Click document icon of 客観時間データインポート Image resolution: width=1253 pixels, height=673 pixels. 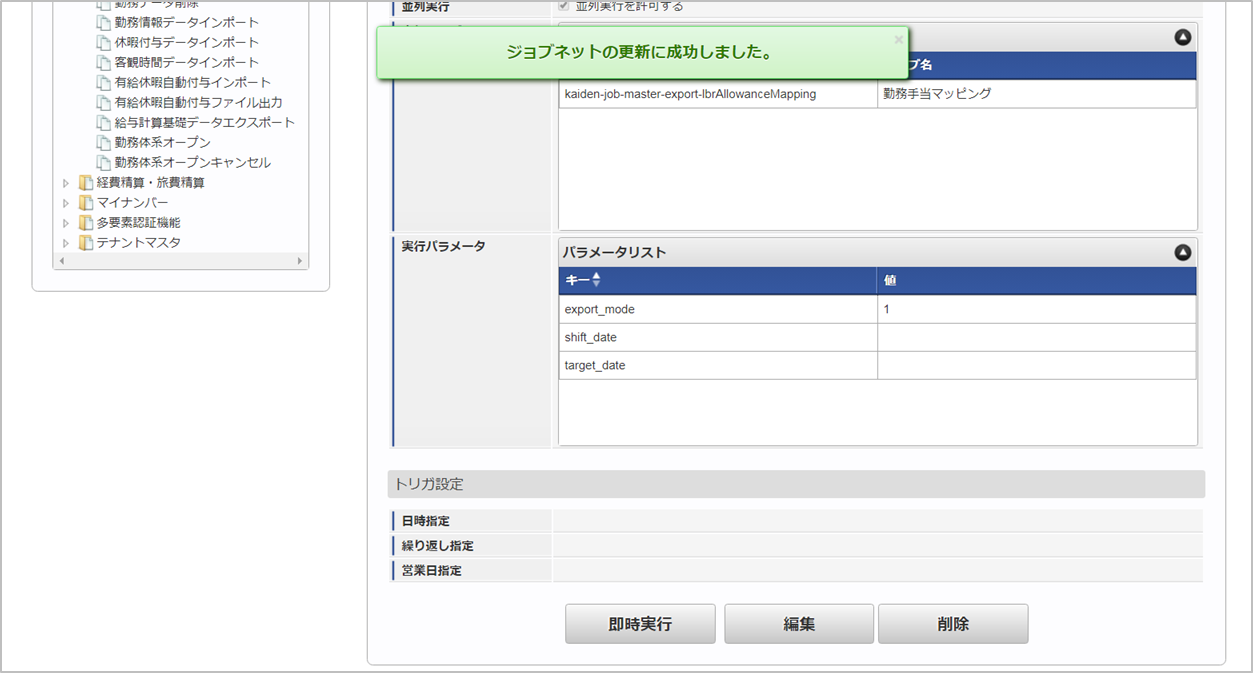pos(104,62)
